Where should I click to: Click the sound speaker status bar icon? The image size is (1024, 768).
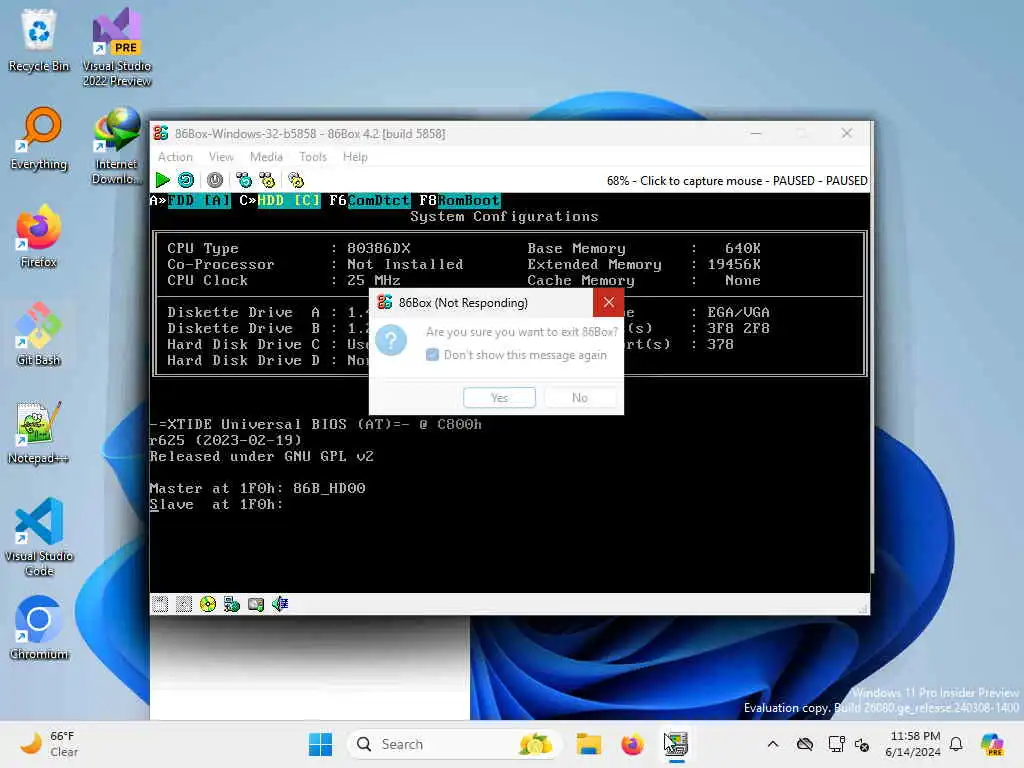coord(280,604)
